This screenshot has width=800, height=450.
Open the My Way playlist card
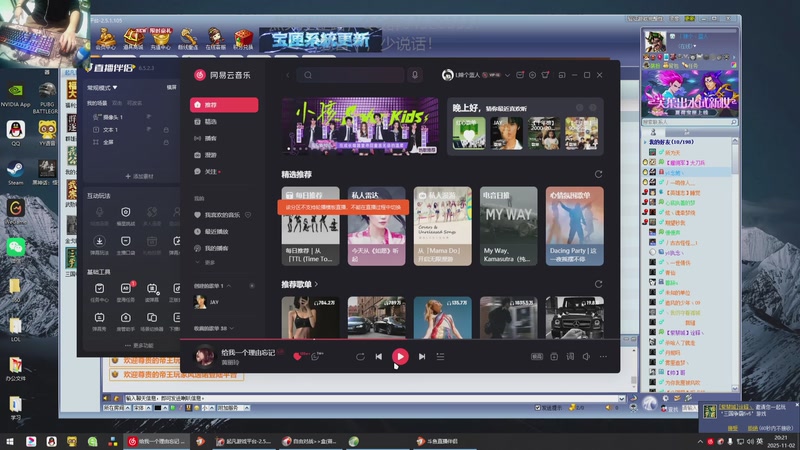pos(509,226)
